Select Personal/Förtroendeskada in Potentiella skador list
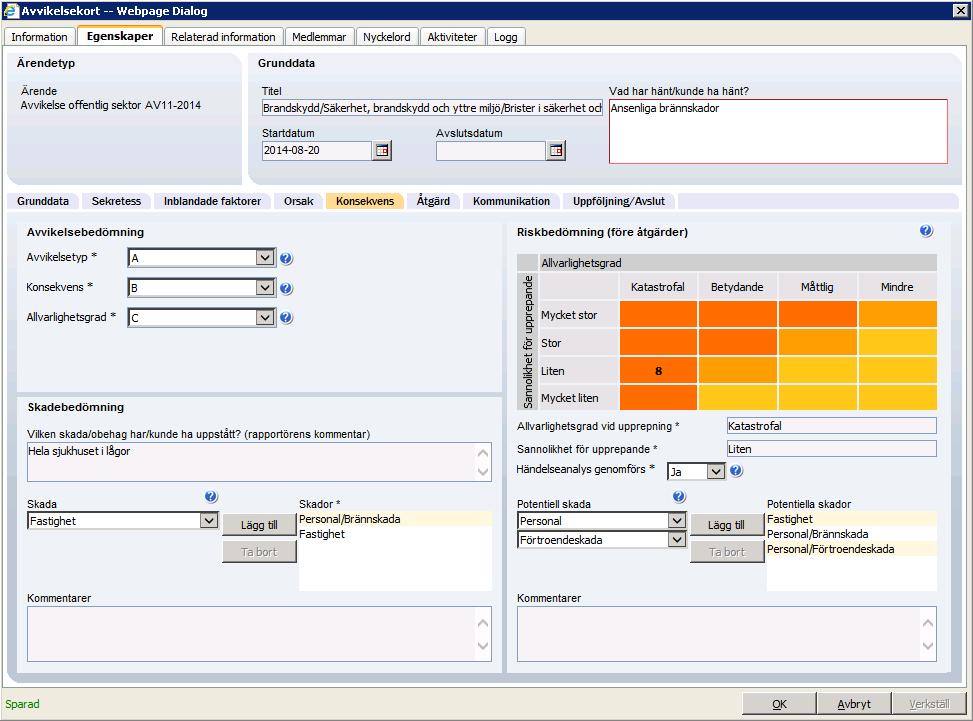The width and height of the screenshot is (973, 721). click(851, 549)
